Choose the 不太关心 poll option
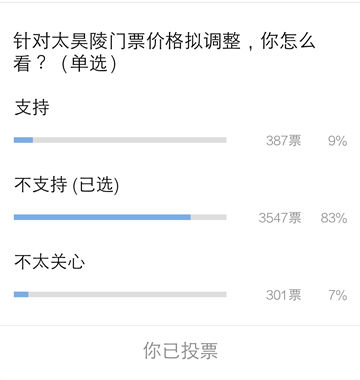The width and height of the screenshot is (360, 380). click(49, 262)
